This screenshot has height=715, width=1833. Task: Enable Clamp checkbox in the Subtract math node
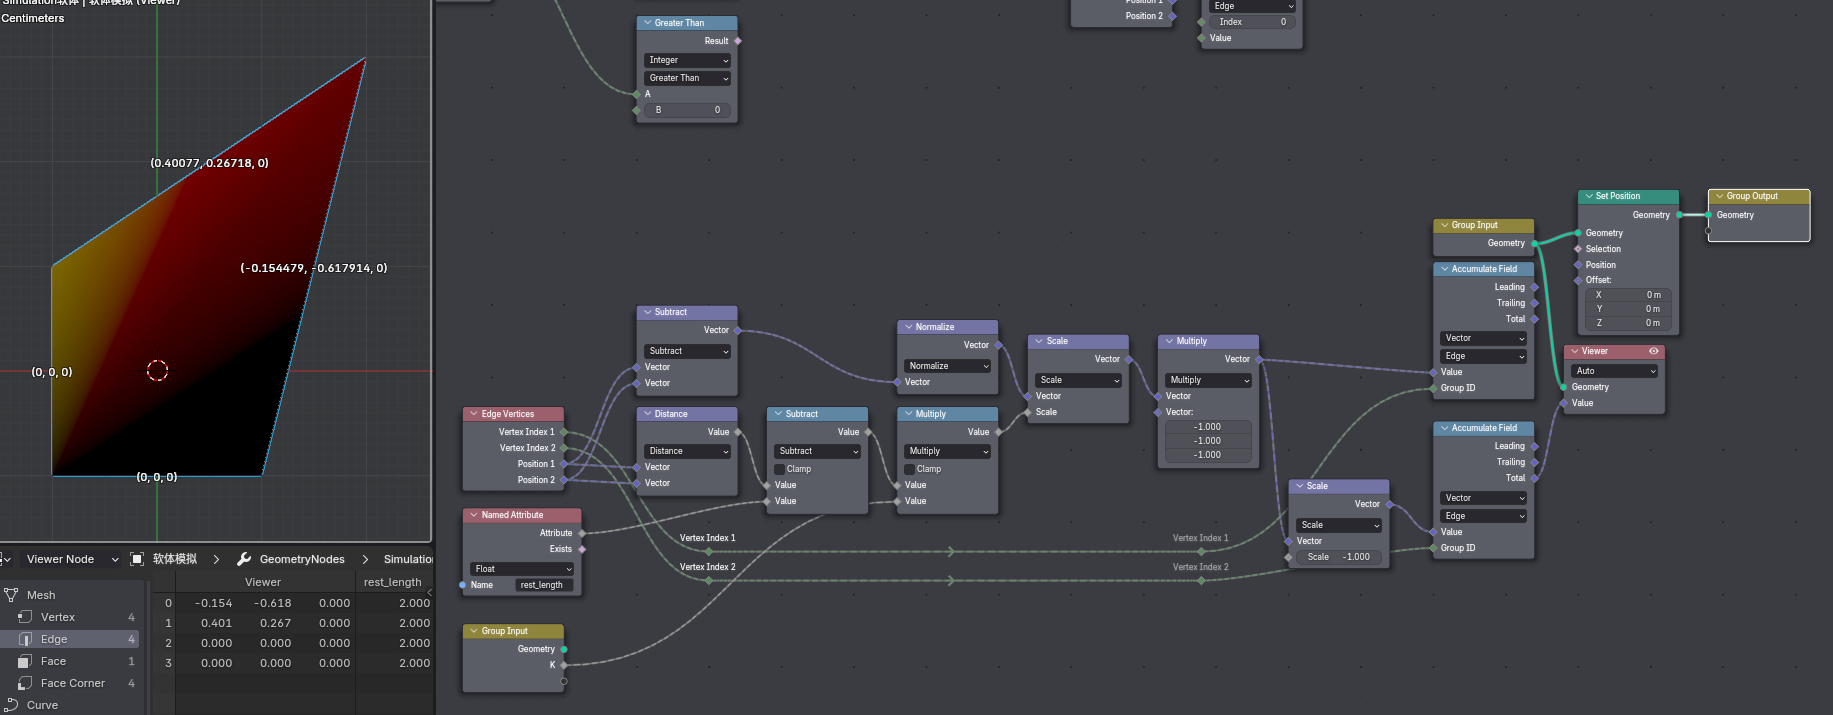tap(780, 469)
